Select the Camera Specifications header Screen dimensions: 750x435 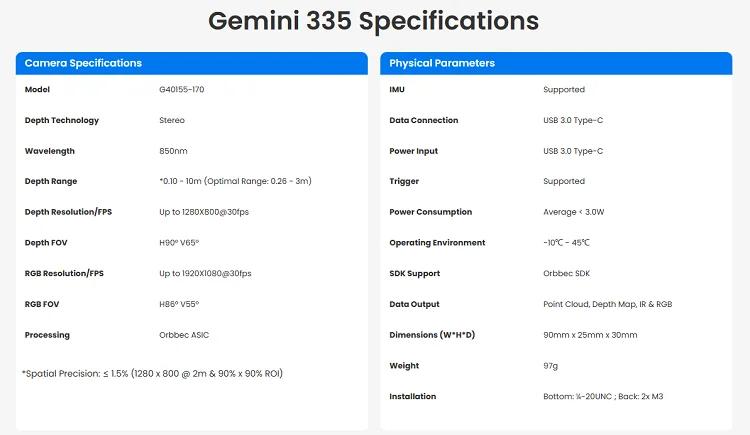click(83, 63)
